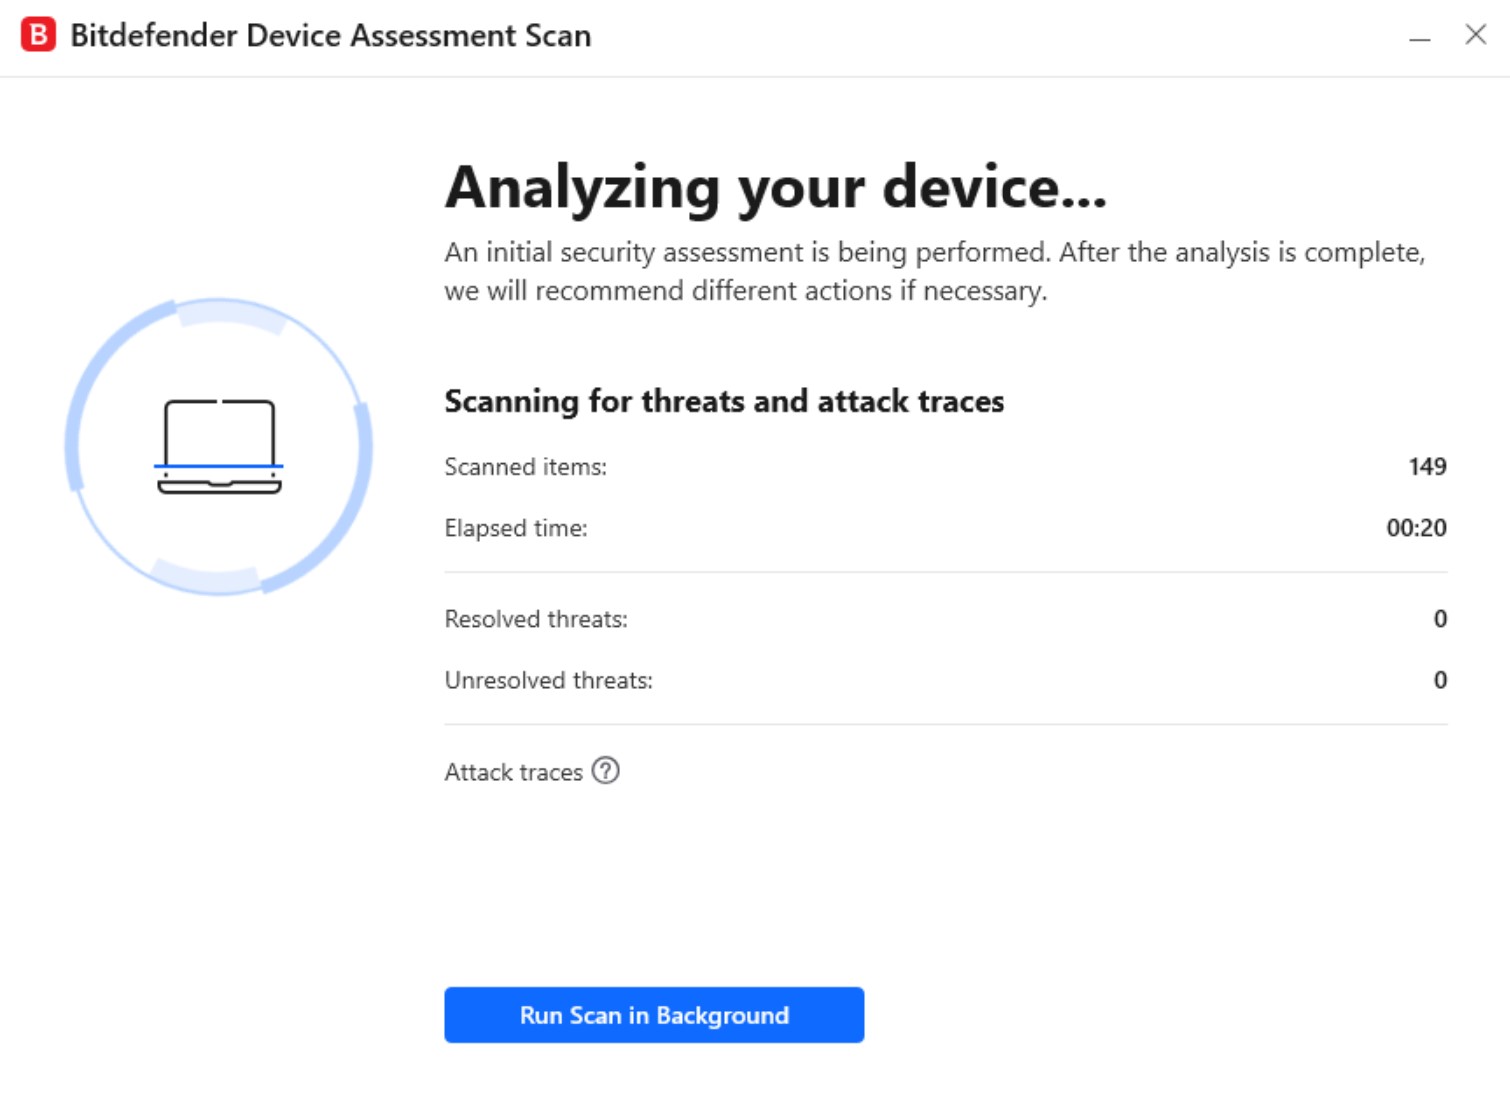Select the elapsed time value 00:20
The height and width of the screenshot is (1100, 1510).
click(x=1416, y=528)
